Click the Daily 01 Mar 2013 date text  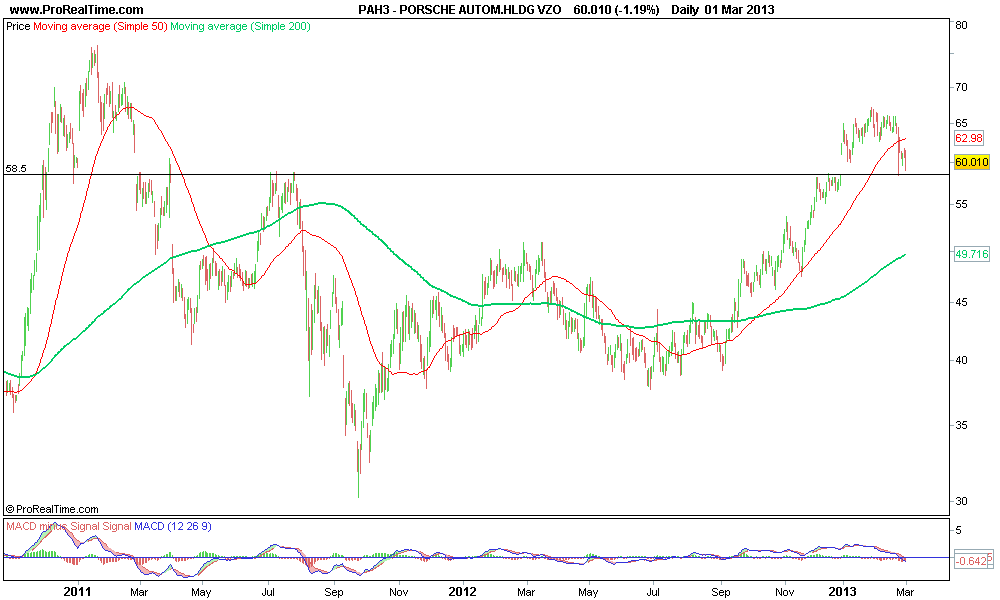(x=723, y=10)
